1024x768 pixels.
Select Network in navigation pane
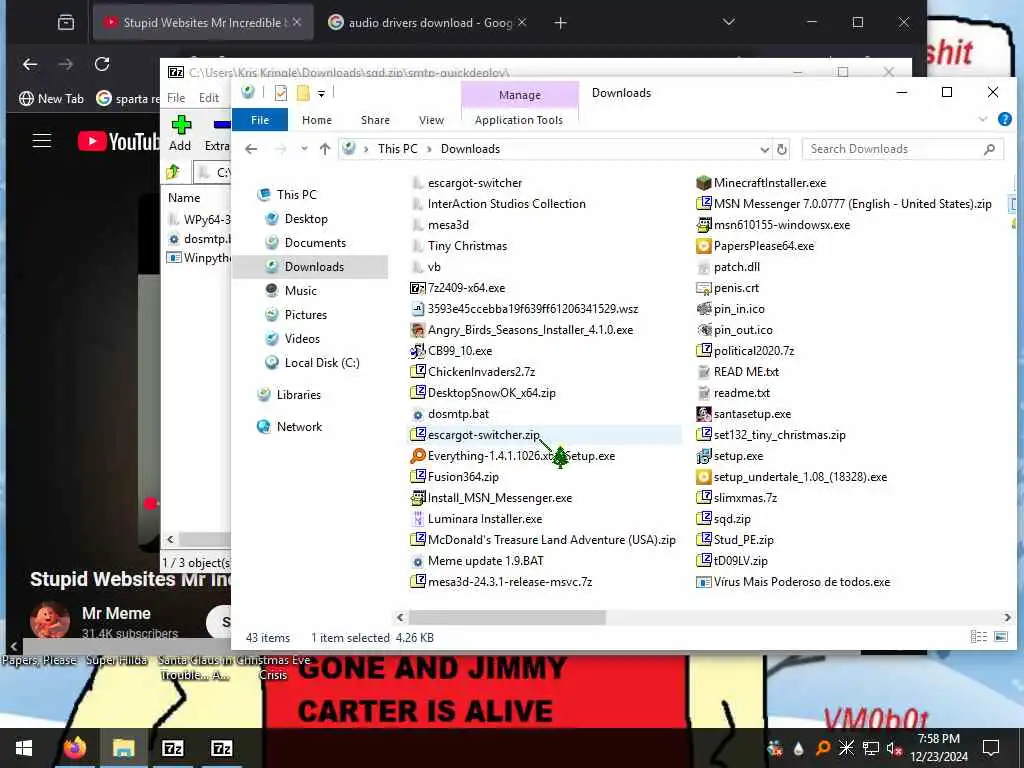pyautogui.click(x=298, y=427)
